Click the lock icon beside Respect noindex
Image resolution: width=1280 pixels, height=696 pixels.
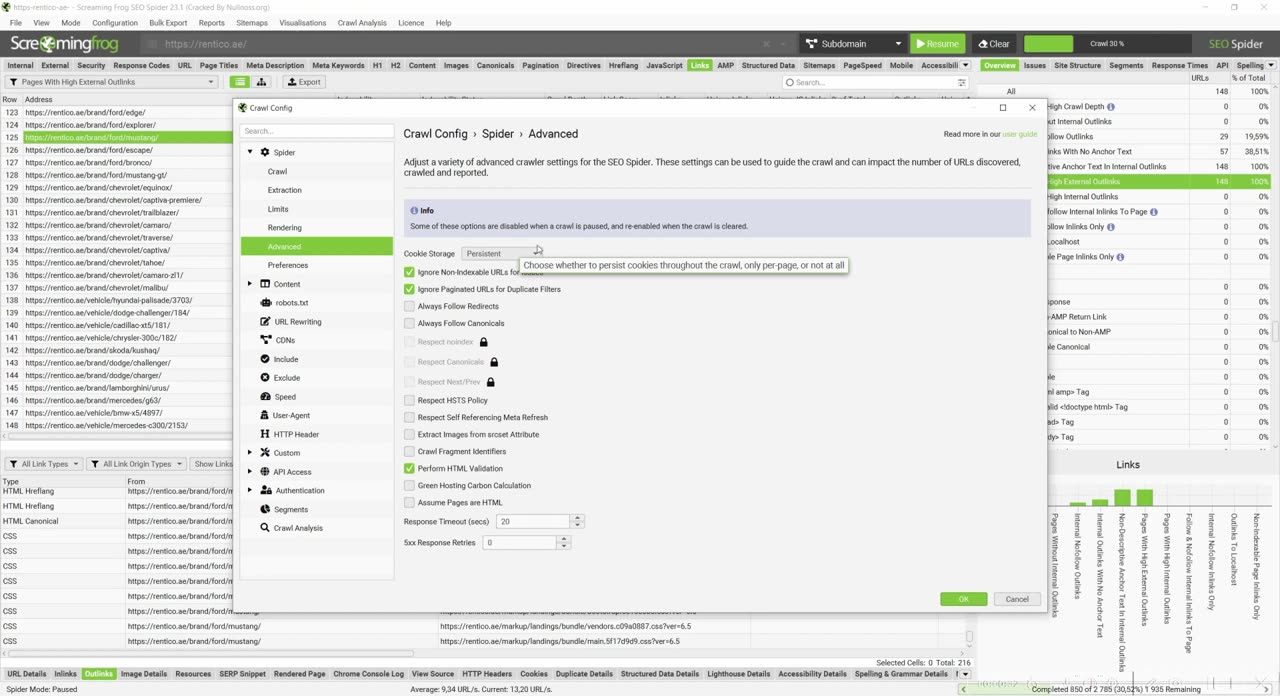[483, 342]
